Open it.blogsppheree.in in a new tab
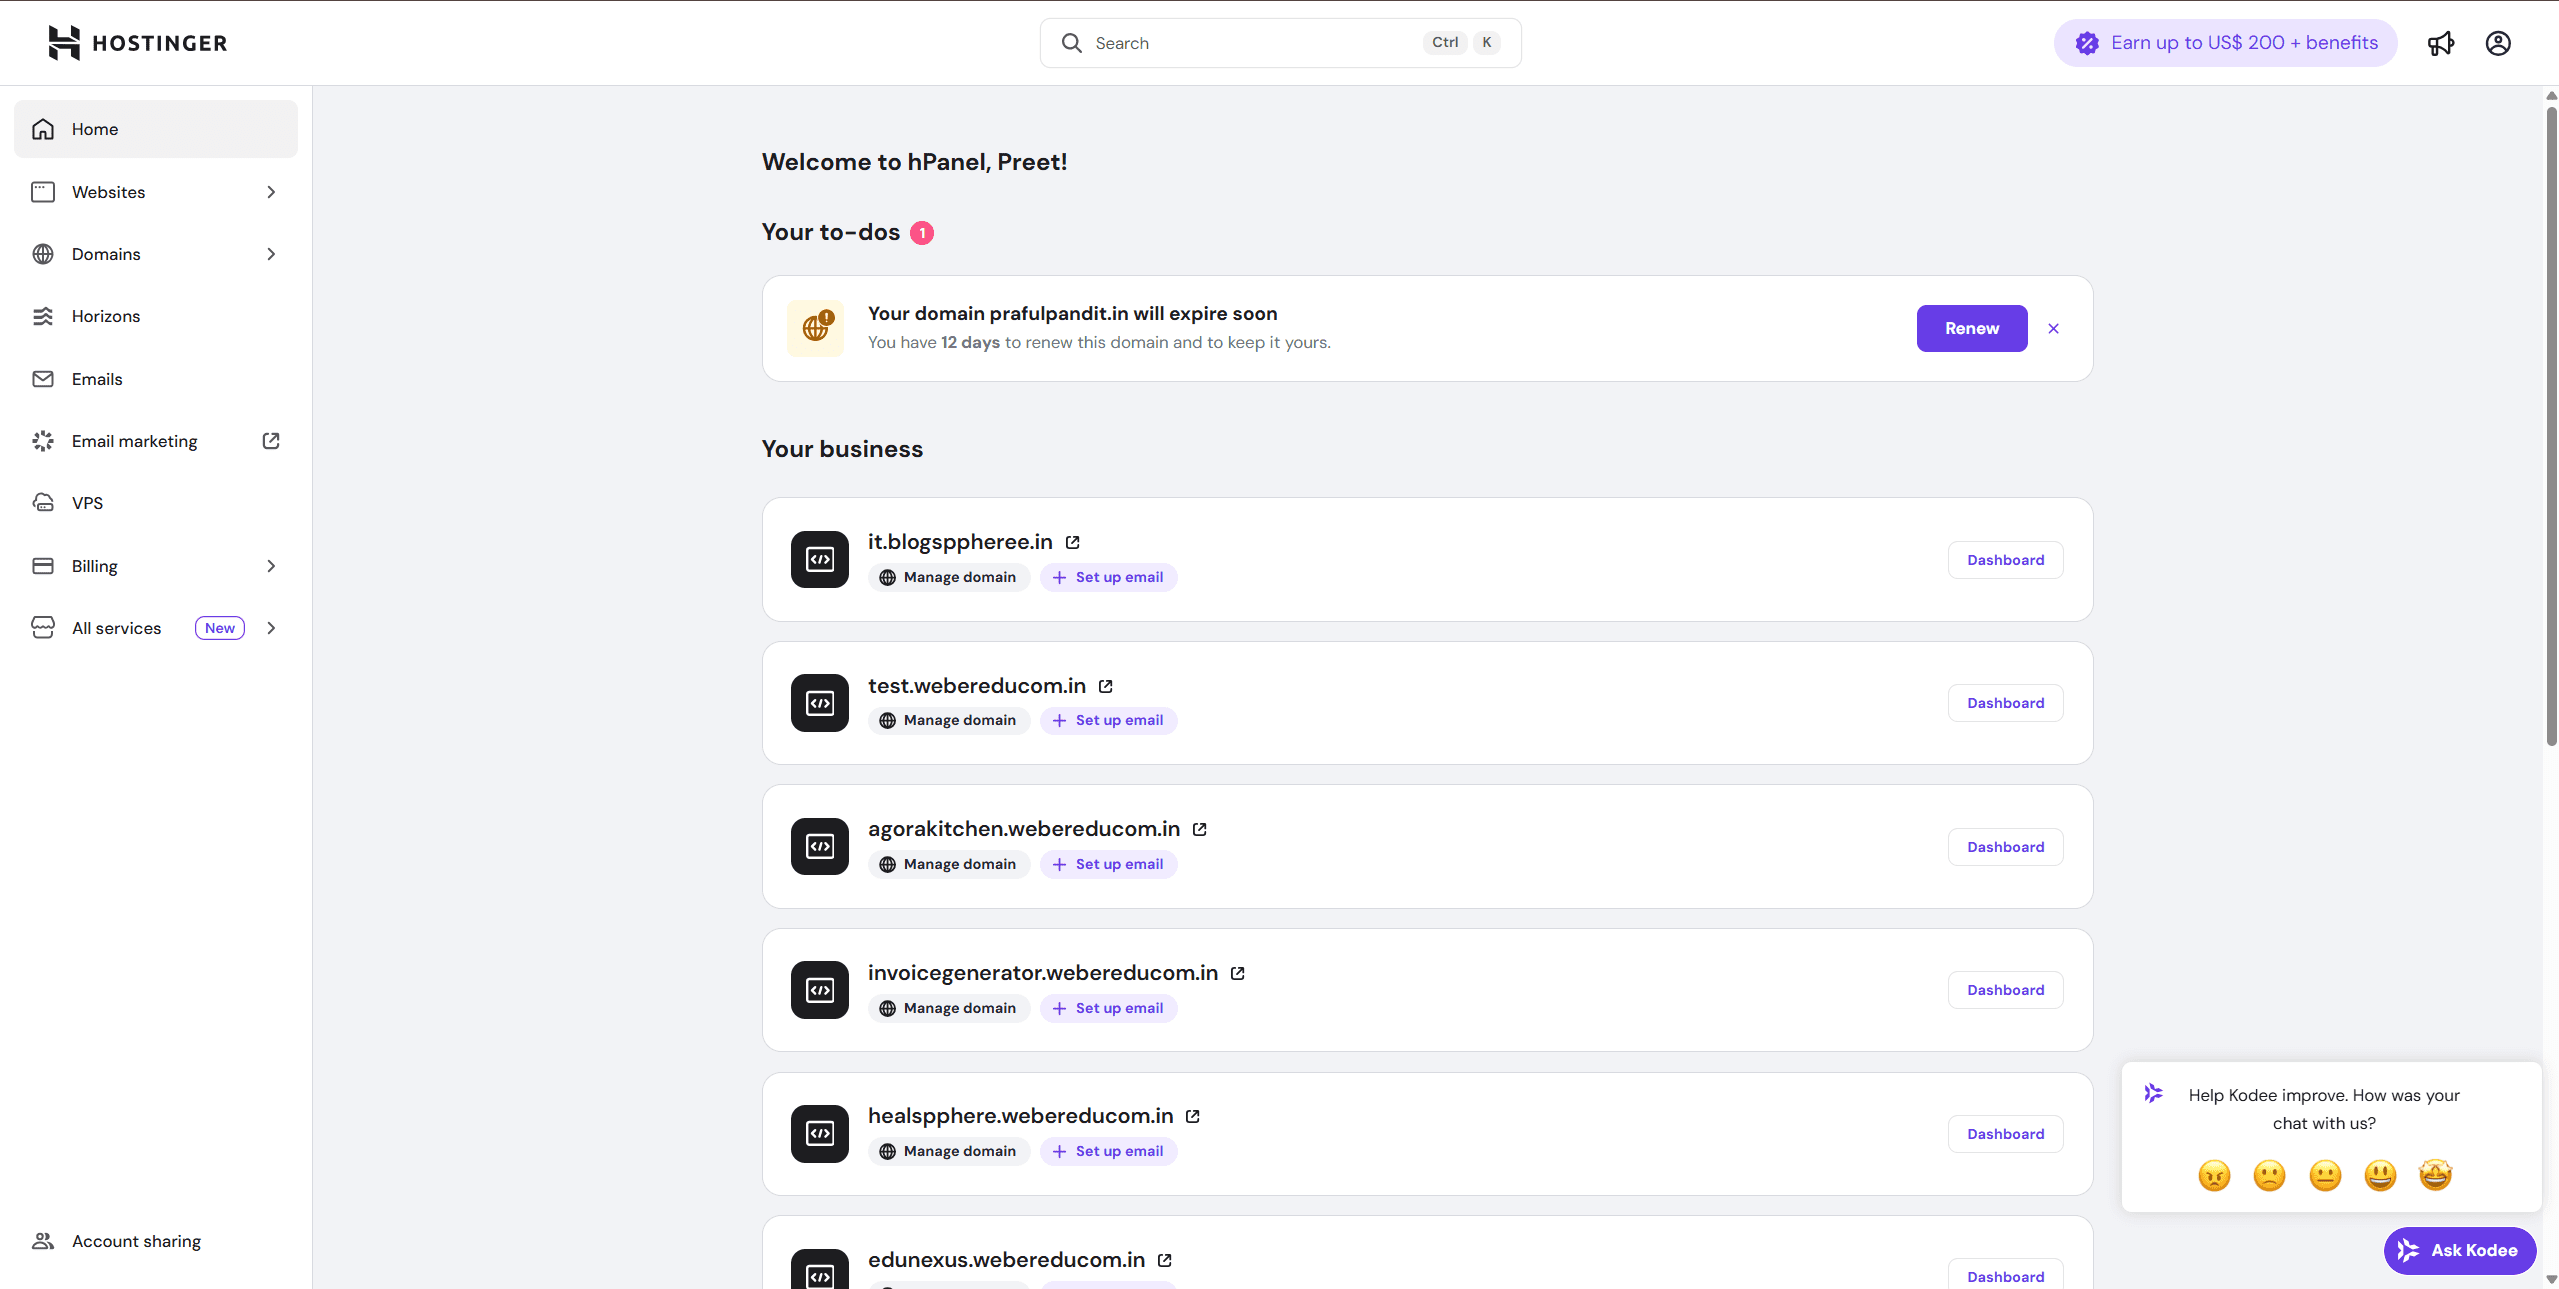This screenshot has height=1289, width=2559. (1072, 541)
